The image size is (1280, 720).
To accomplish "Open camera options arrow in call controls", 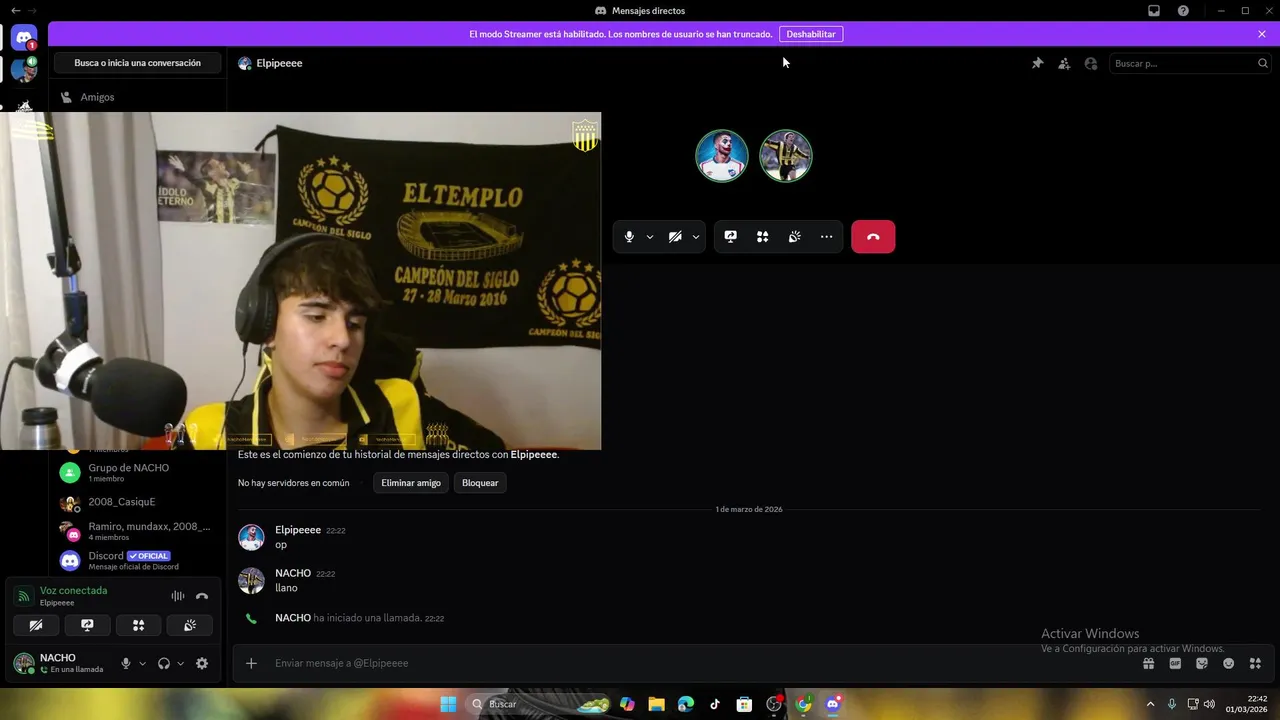I will pos(696,237).
